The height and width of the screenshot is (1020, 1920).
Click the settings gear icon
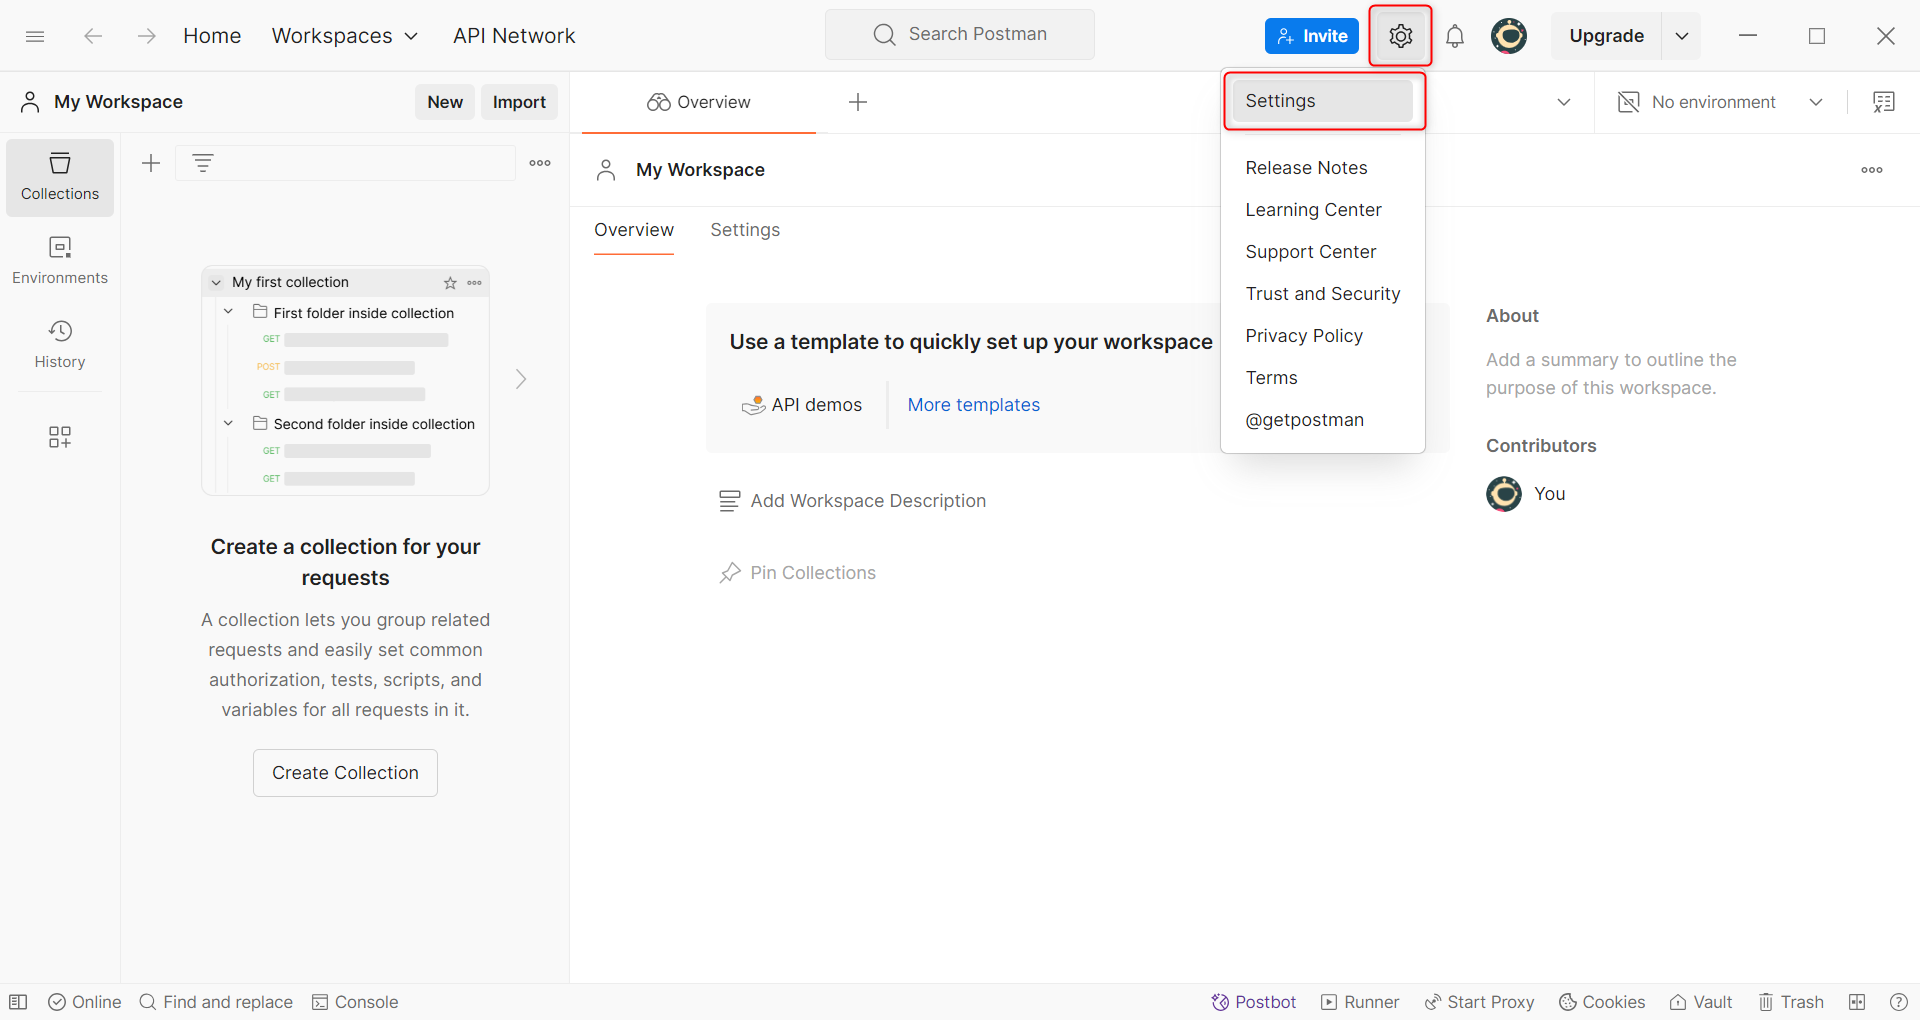click(x=1400, y=36)
